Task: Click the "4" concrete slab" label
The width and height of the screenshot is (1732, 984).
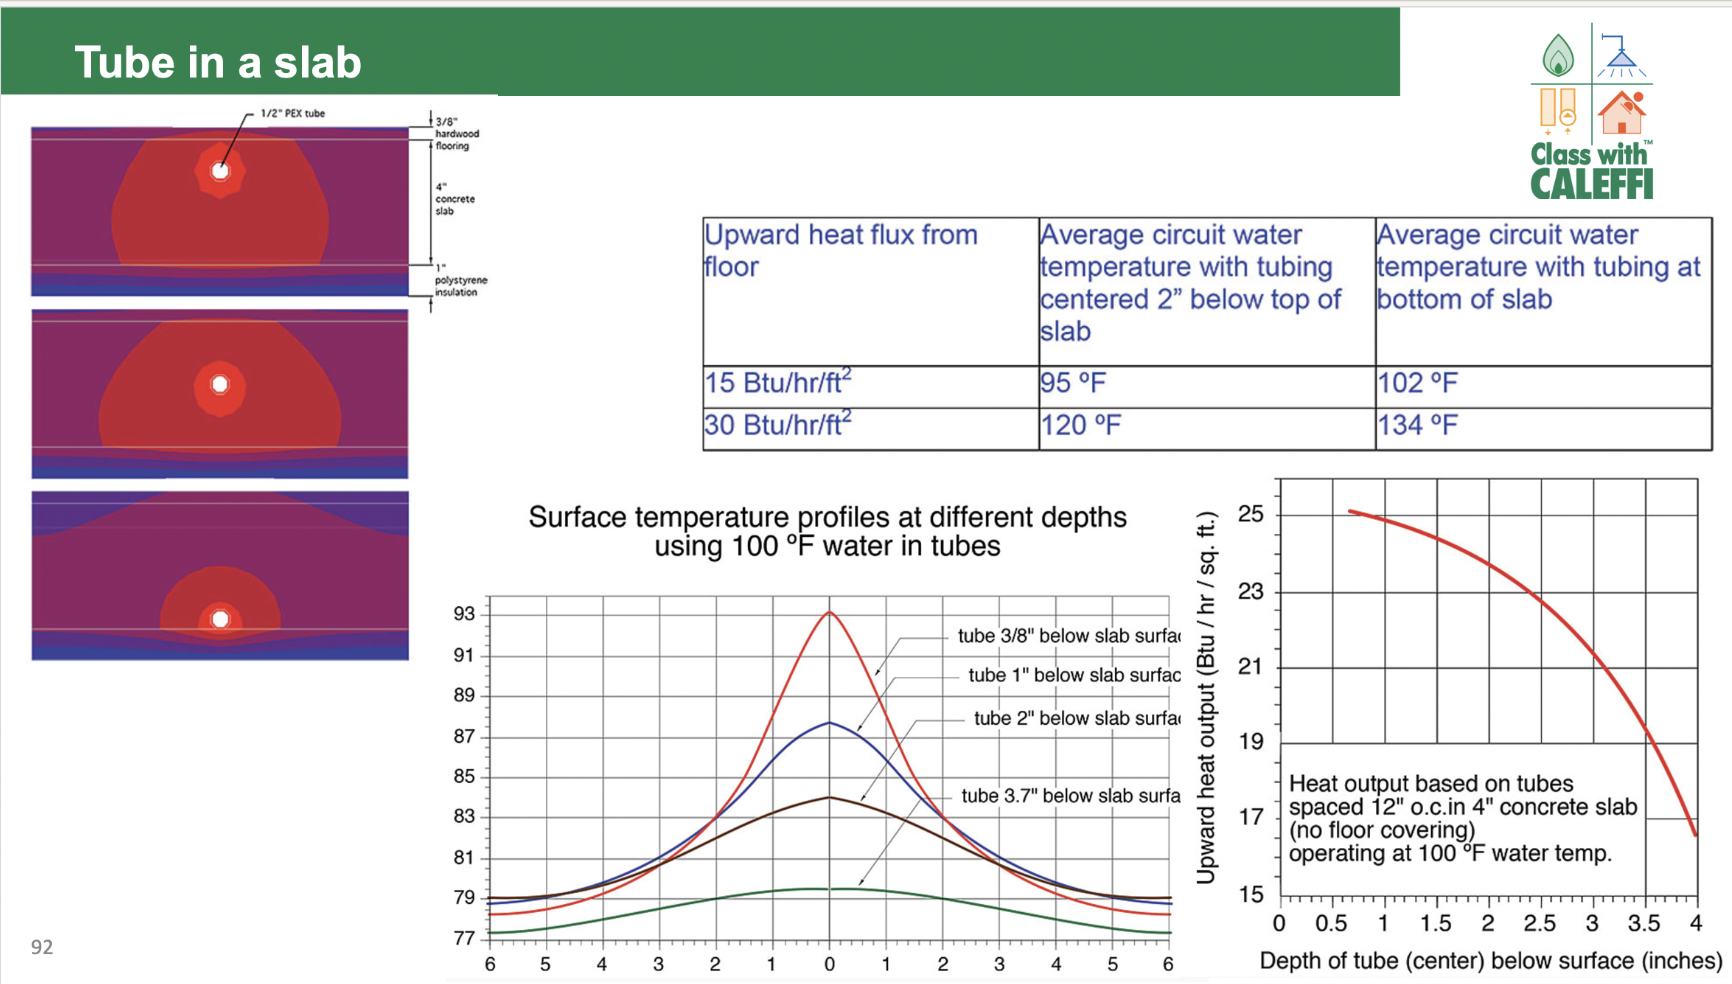Action: [x=455, y=199]
